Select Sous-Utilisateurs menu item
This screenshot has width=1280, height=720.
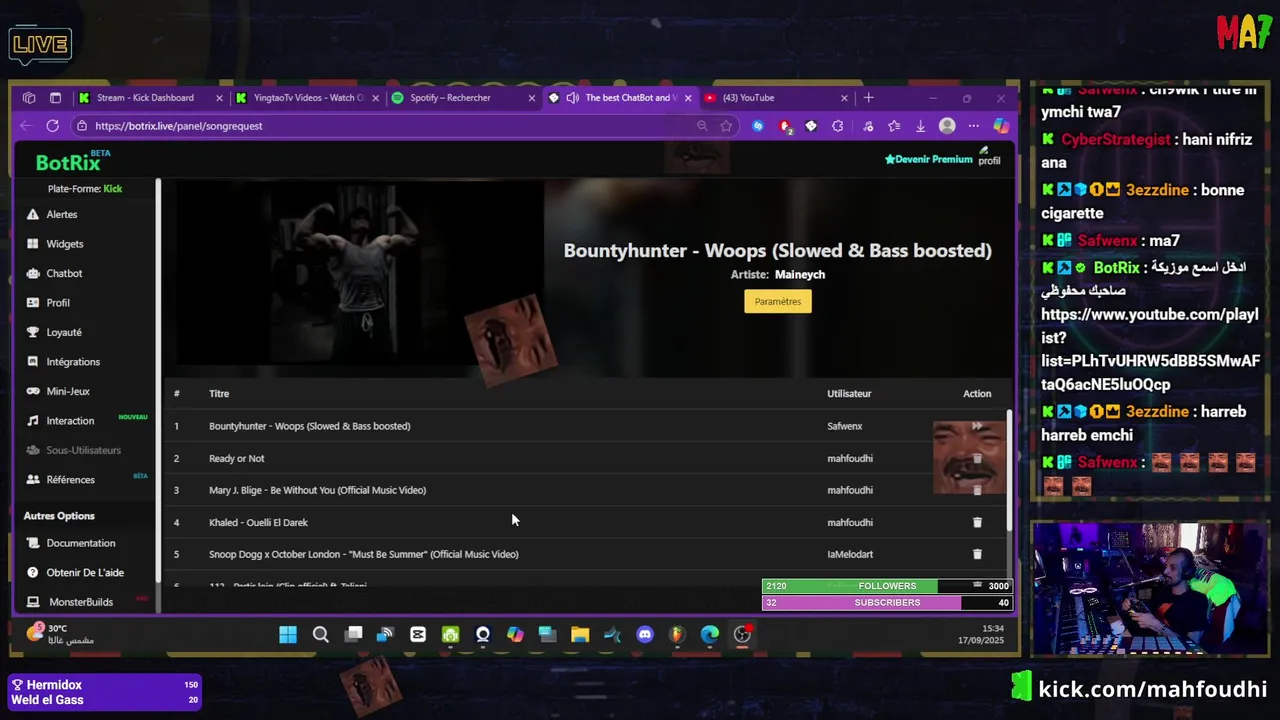[x=83, y=450]
